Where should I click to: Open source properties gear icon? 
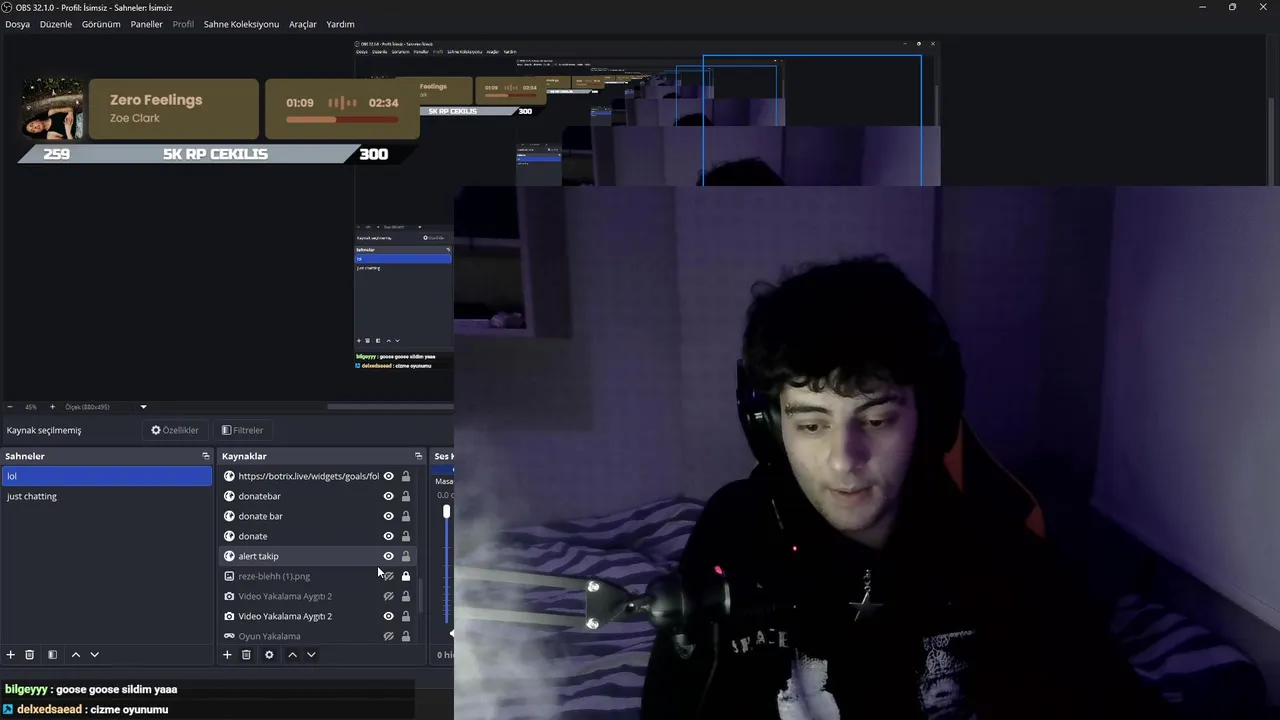pyautogui.click(x=269, y=655)
